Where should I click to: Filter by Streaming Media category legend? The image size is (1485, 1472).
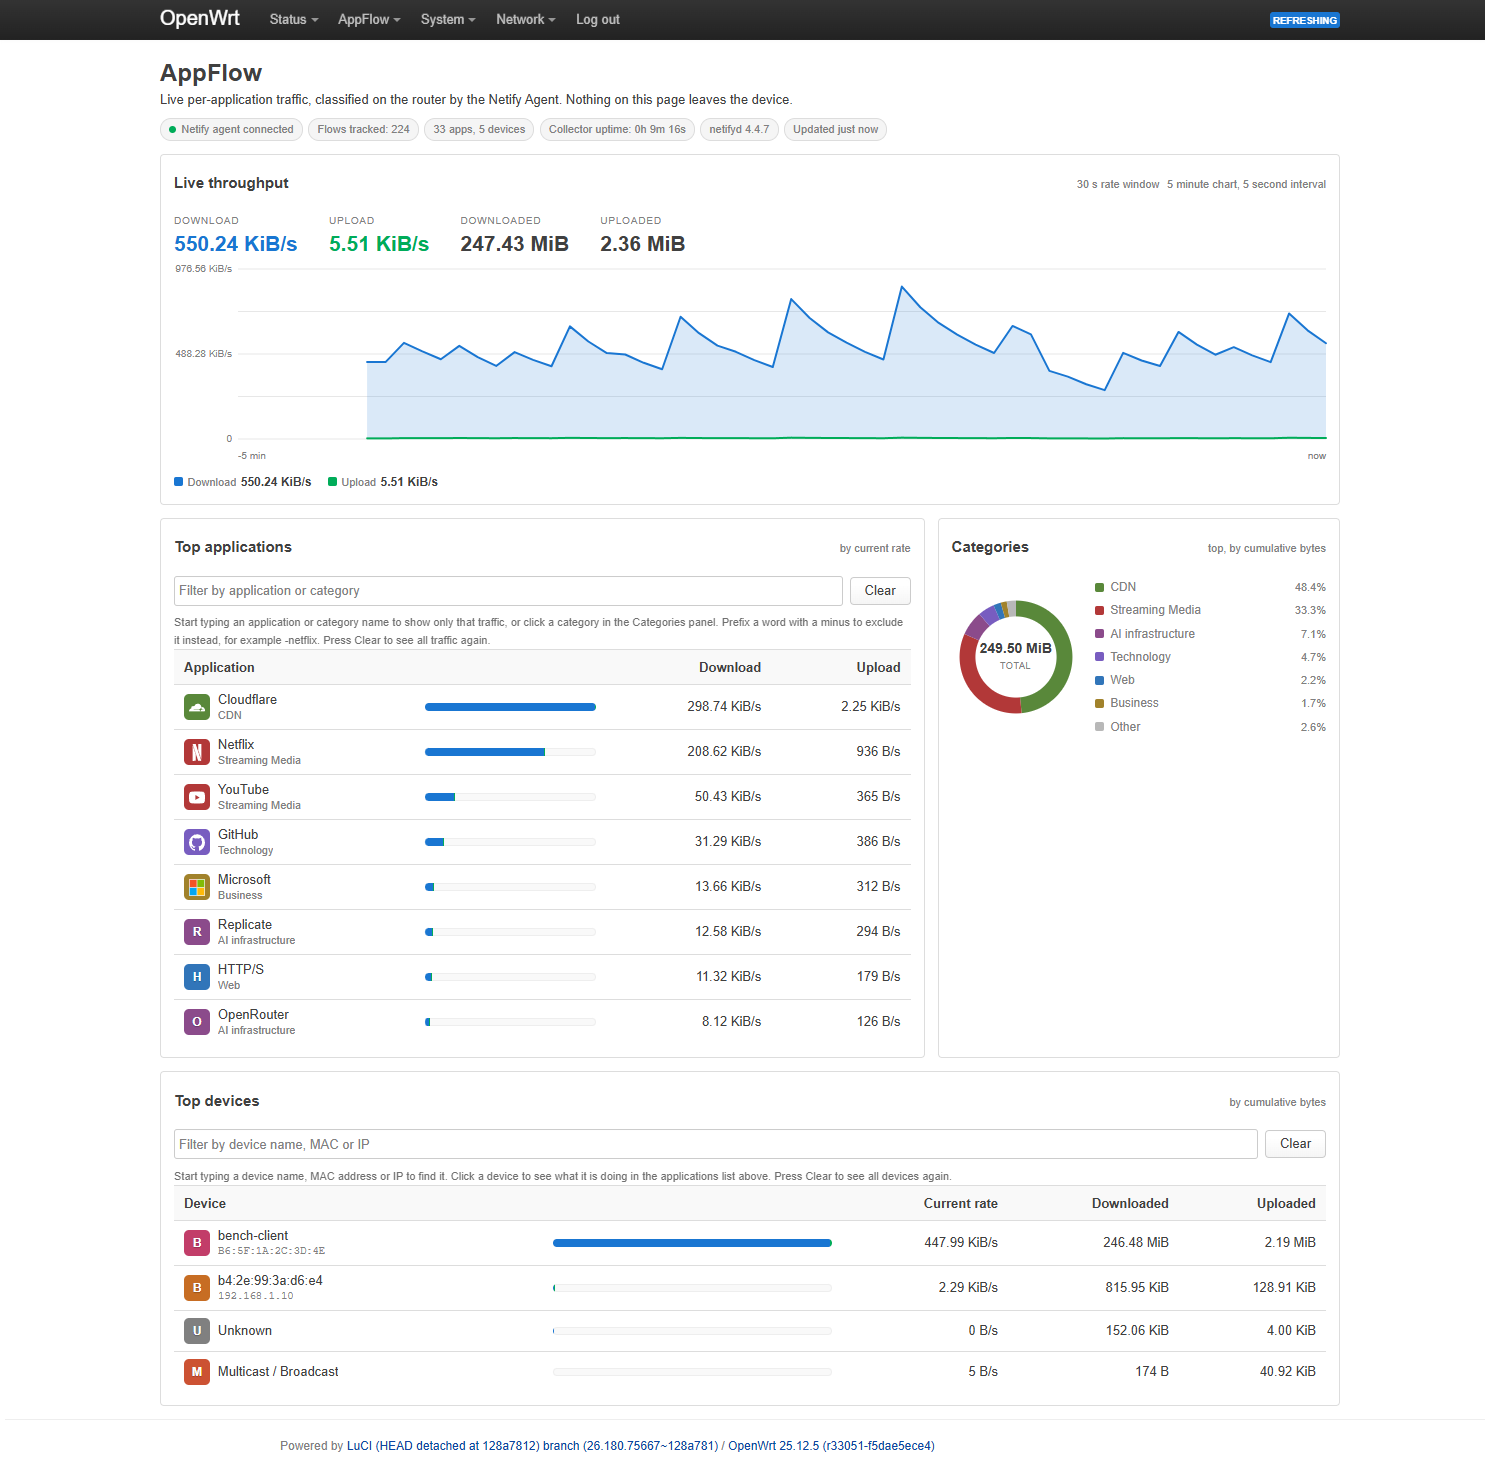[x=1155, y=610]
